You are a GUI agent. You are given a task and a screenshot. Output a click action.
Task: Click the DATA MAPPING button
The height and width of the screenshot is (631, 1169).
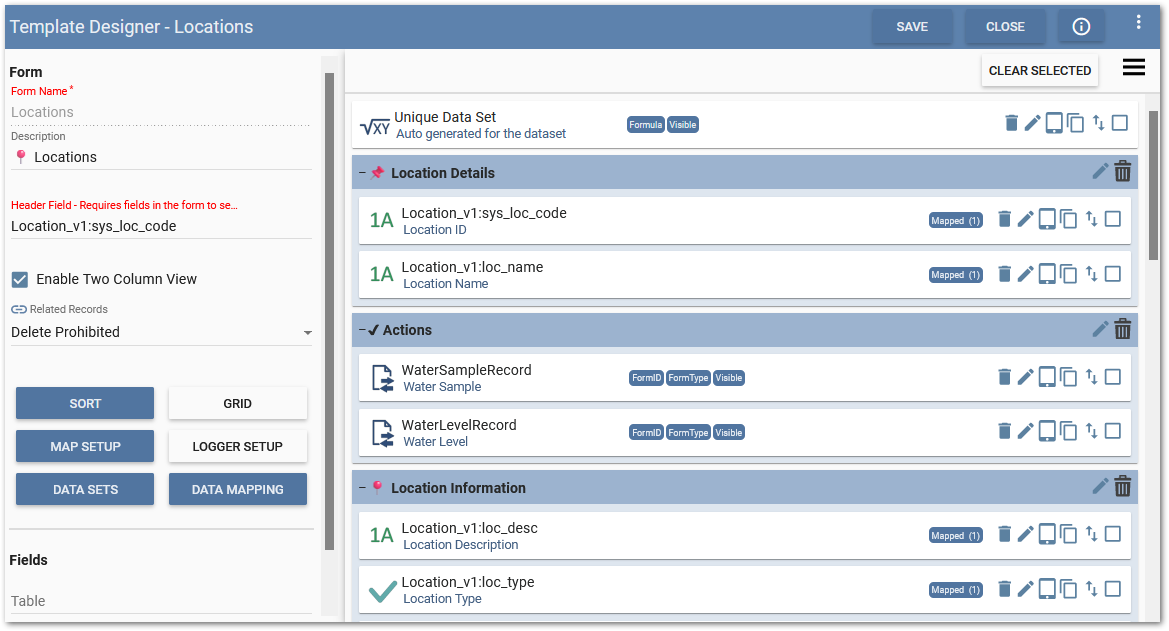[x=237, y=489]
